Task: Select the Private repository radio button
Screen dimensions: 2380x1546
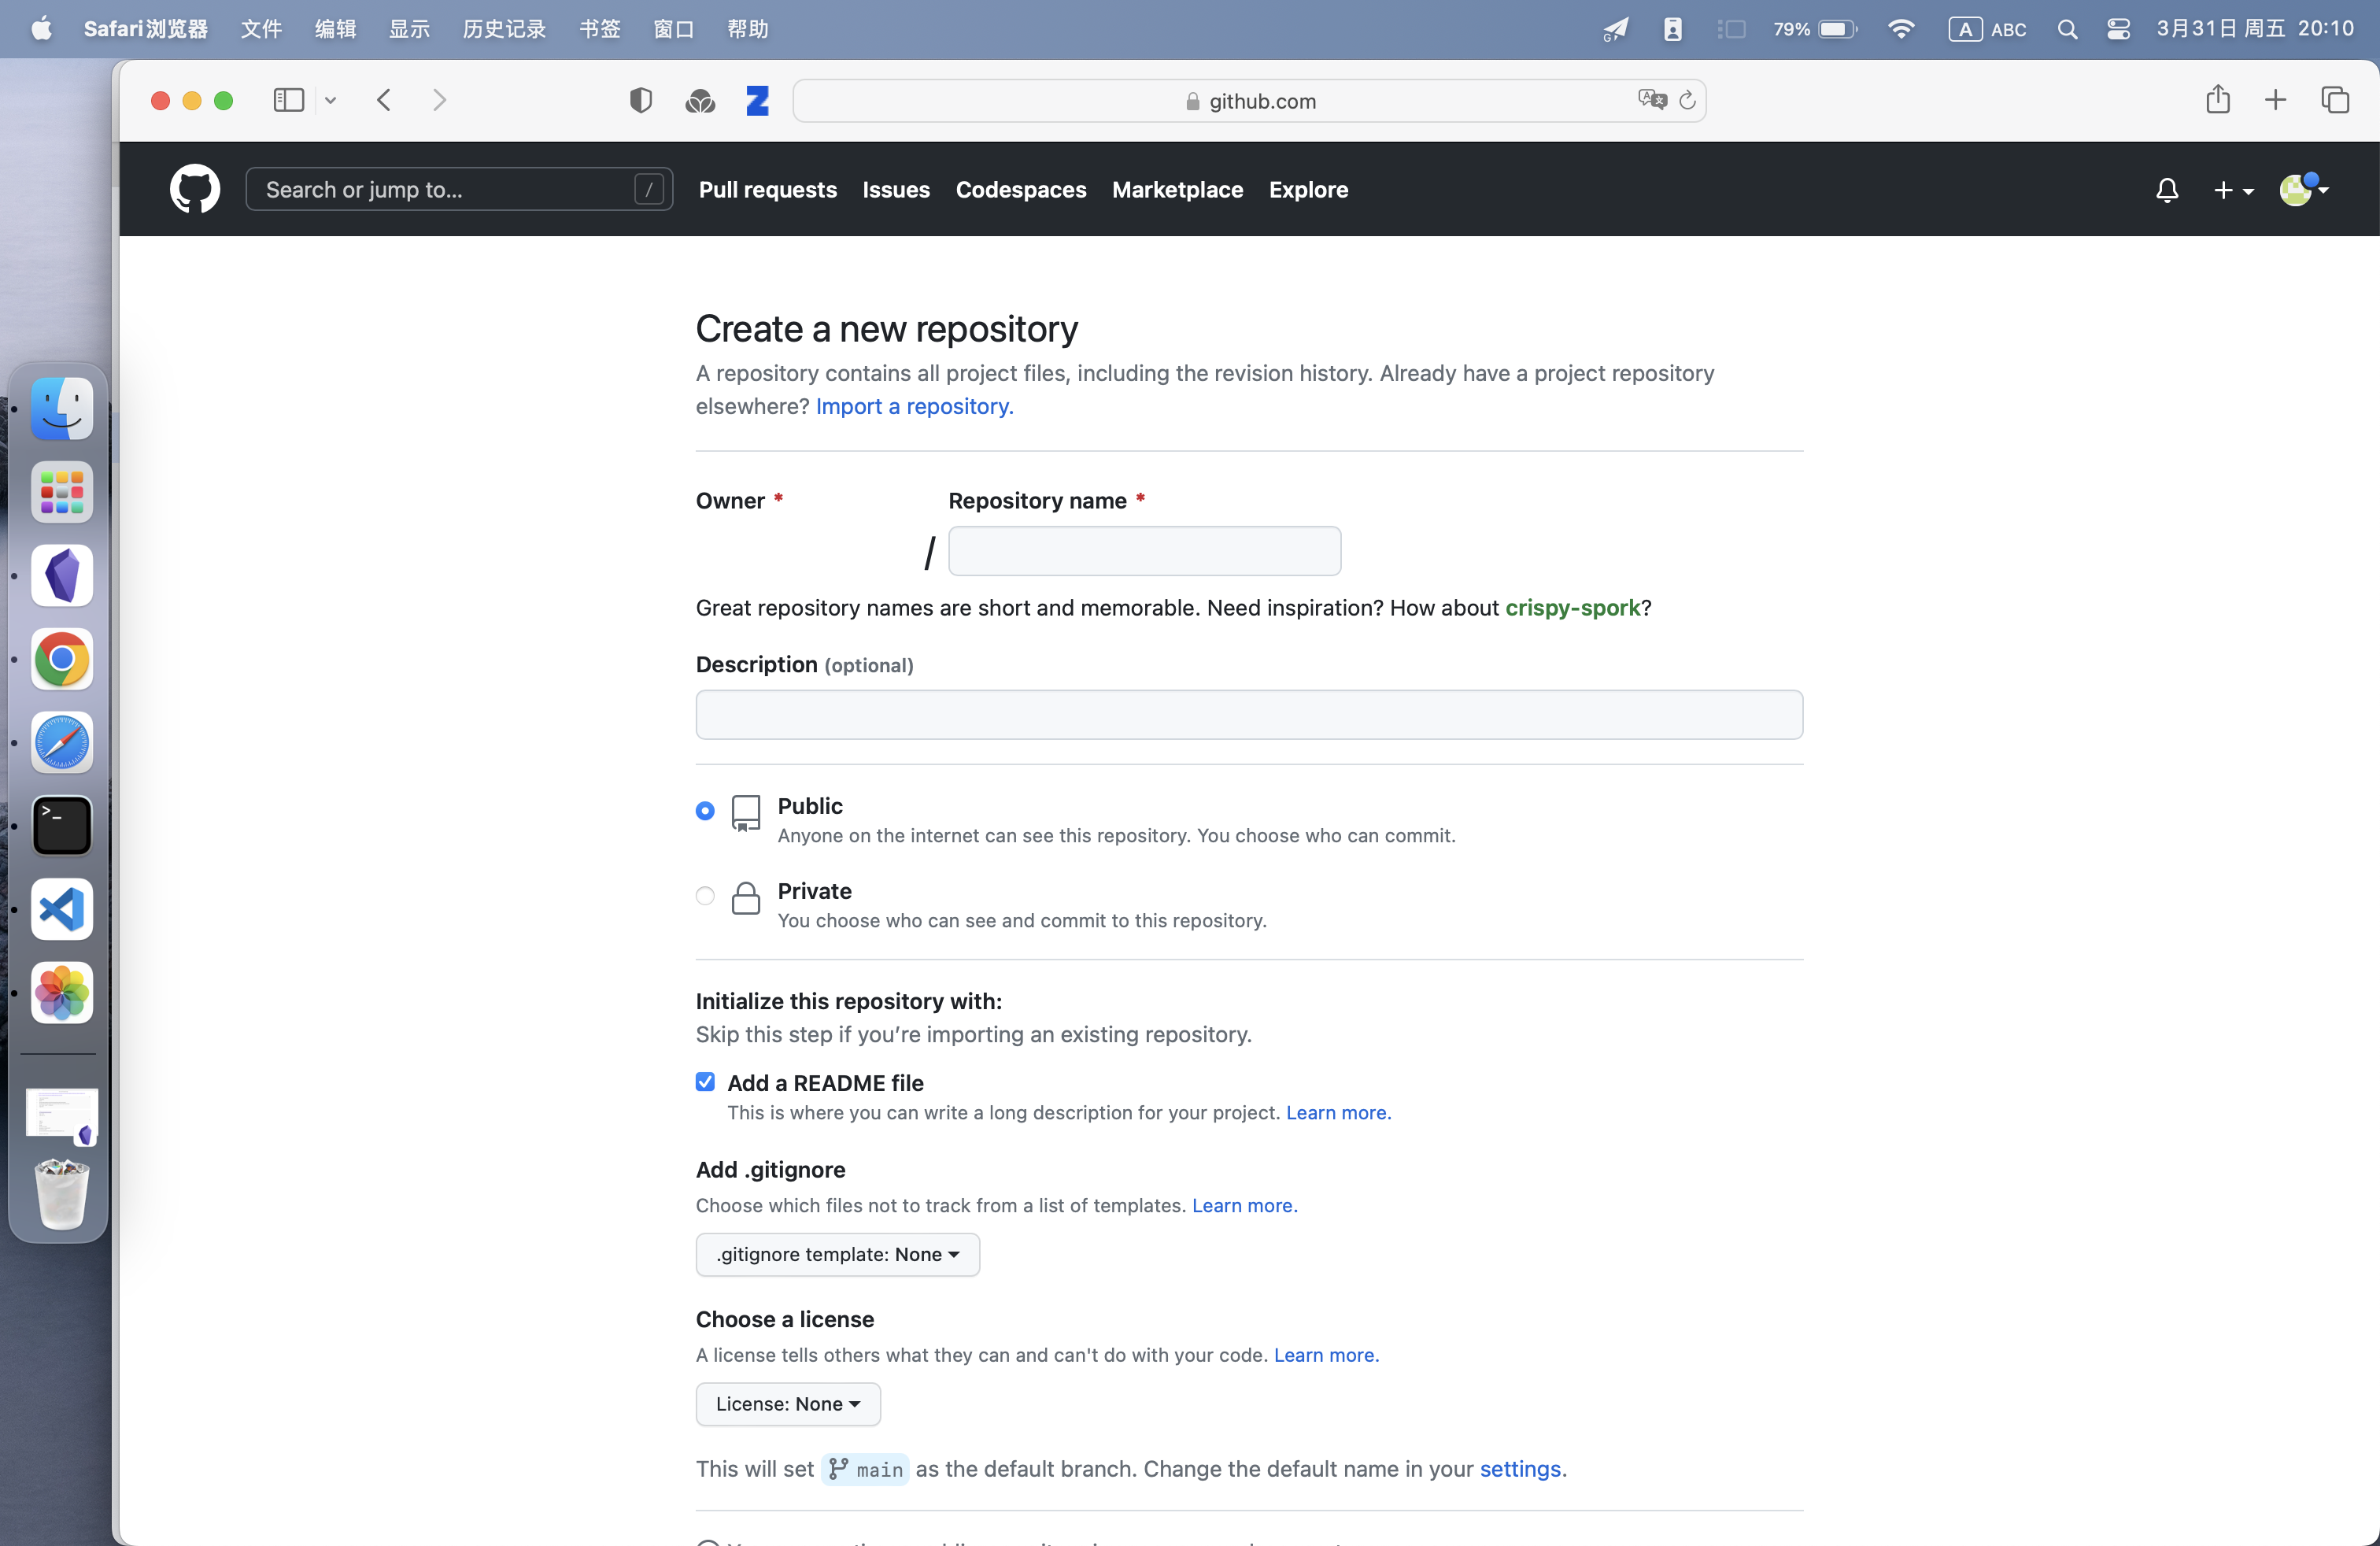Action: [x=704, y=893]
